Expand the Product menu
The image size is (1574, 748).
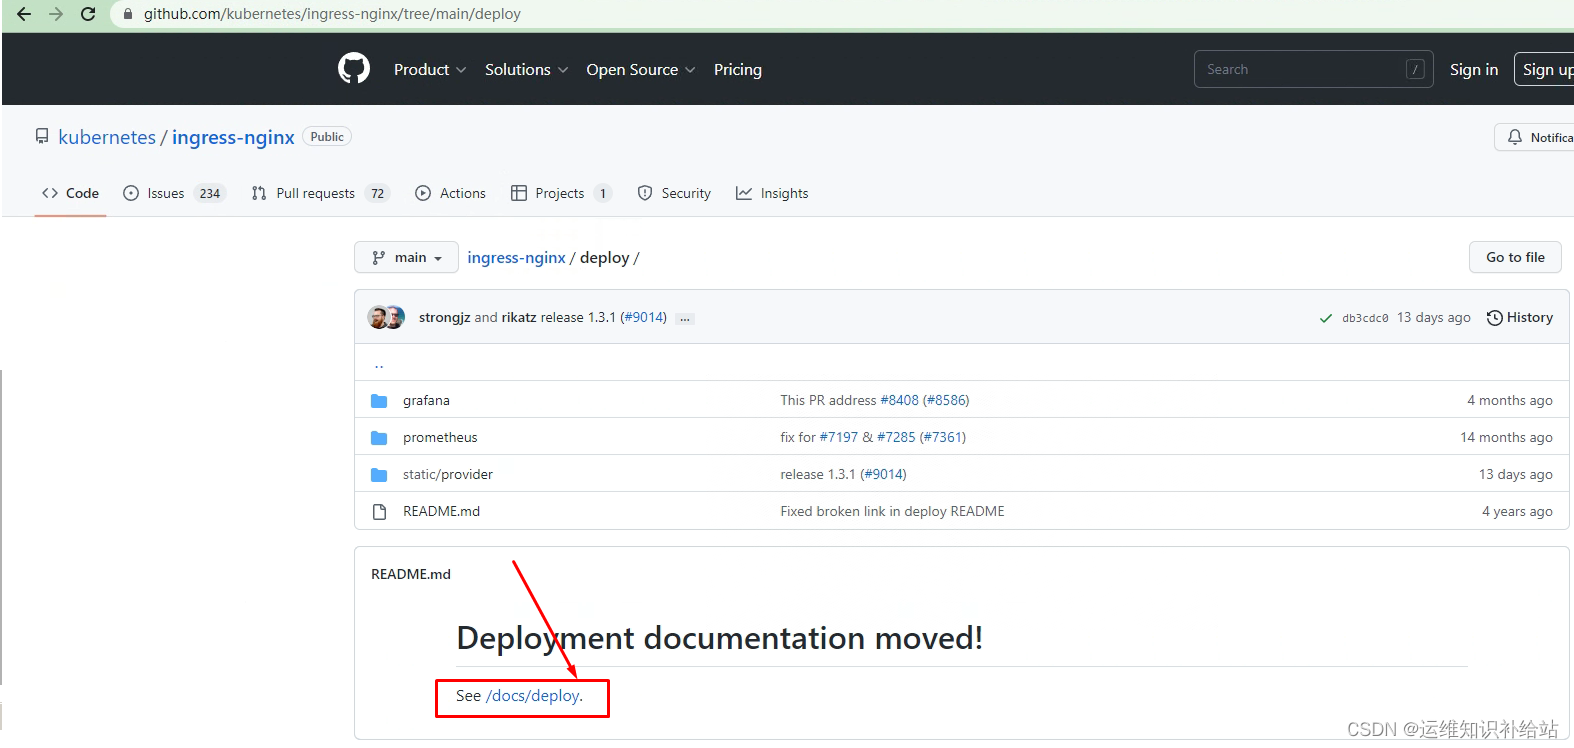click(430, 69)
